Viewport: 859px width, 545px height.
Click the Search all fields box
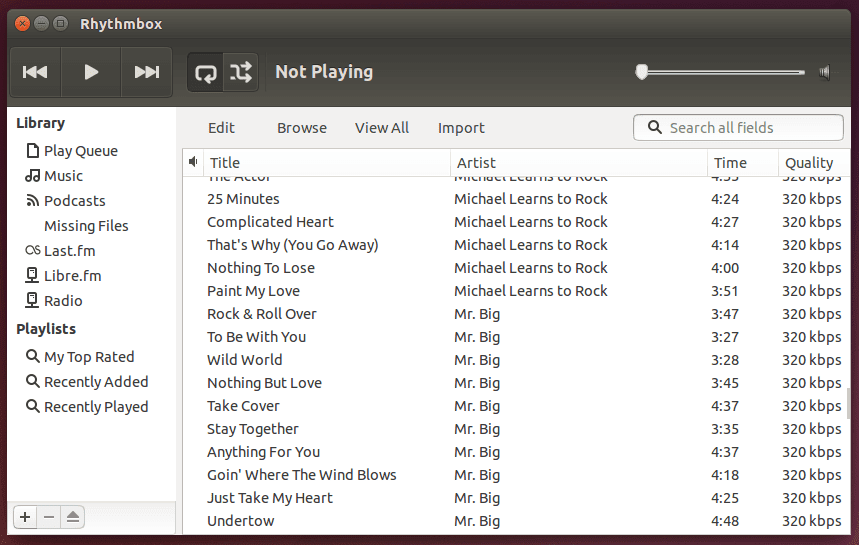tap(750, 128)
